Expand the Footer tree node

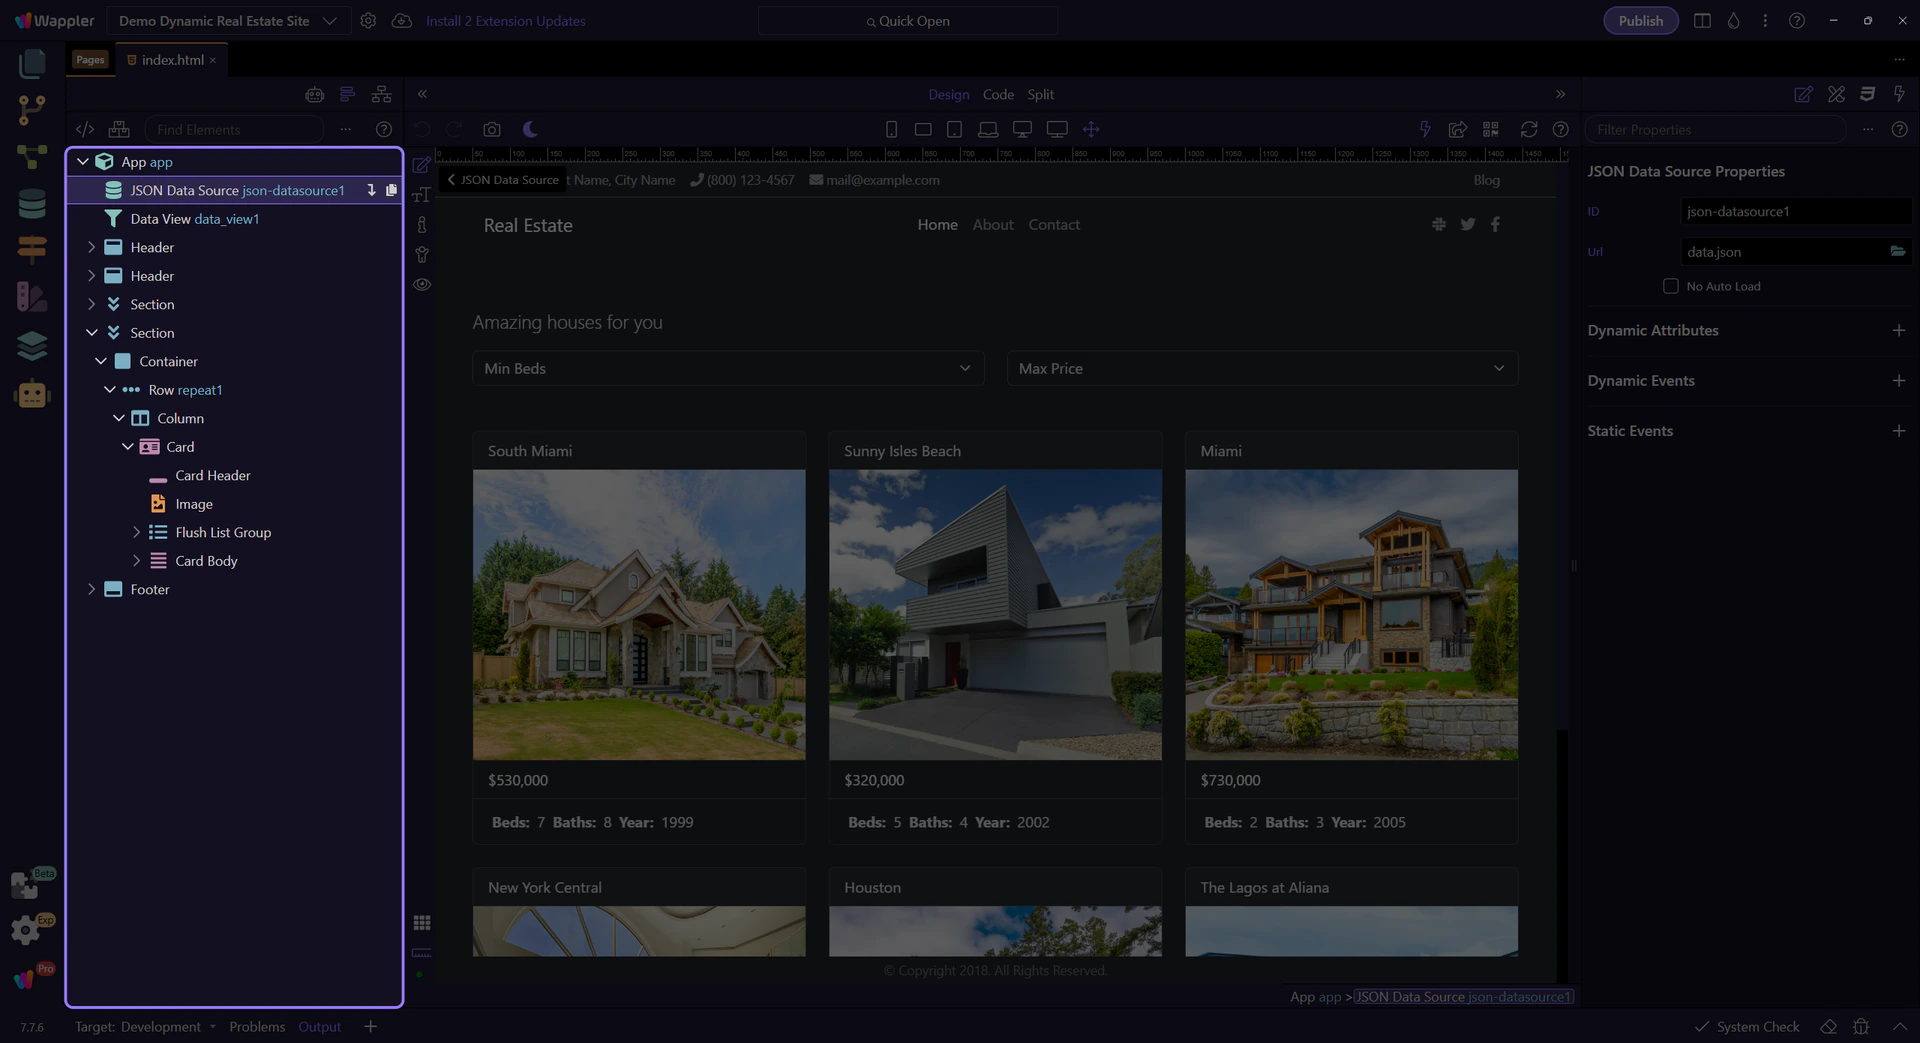(92, 589)
